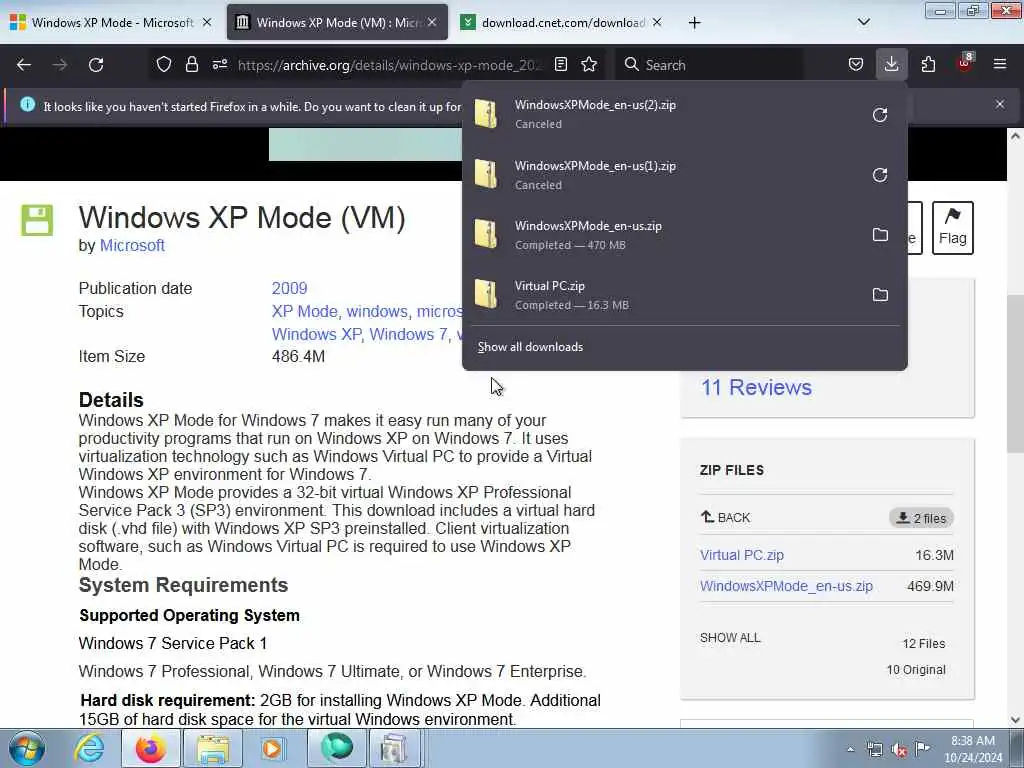Screen dimensions: 1024x768
Task: Click BACK in ZIP FILES panel
Action: [726, 517]
